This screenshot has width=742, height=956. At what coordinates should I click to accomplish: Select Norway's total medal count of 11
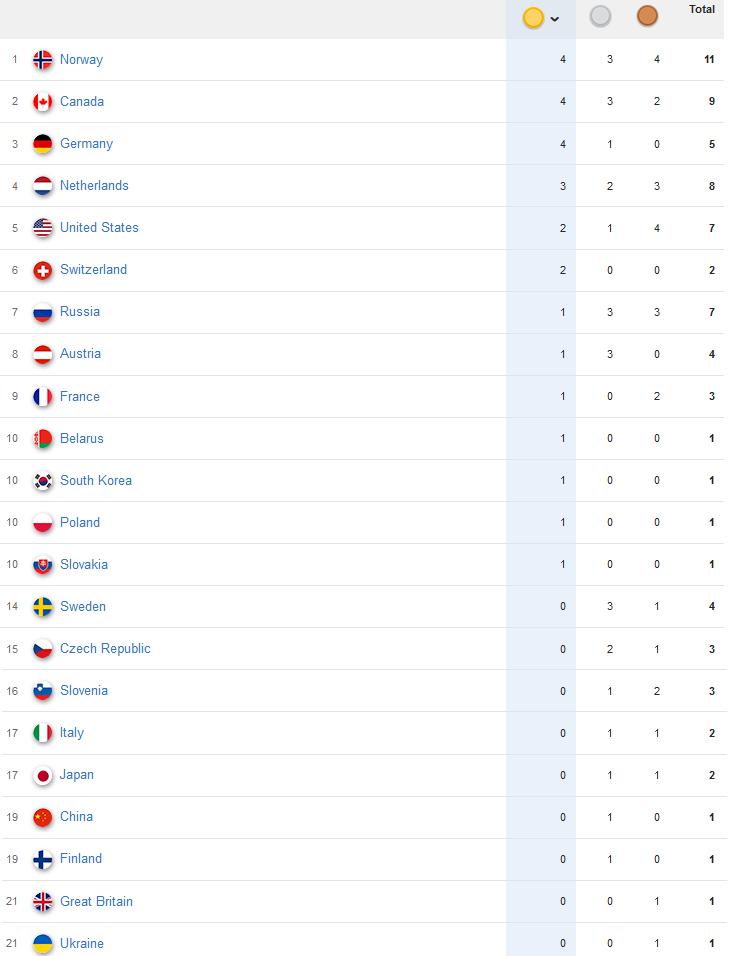tap(709, 60)
